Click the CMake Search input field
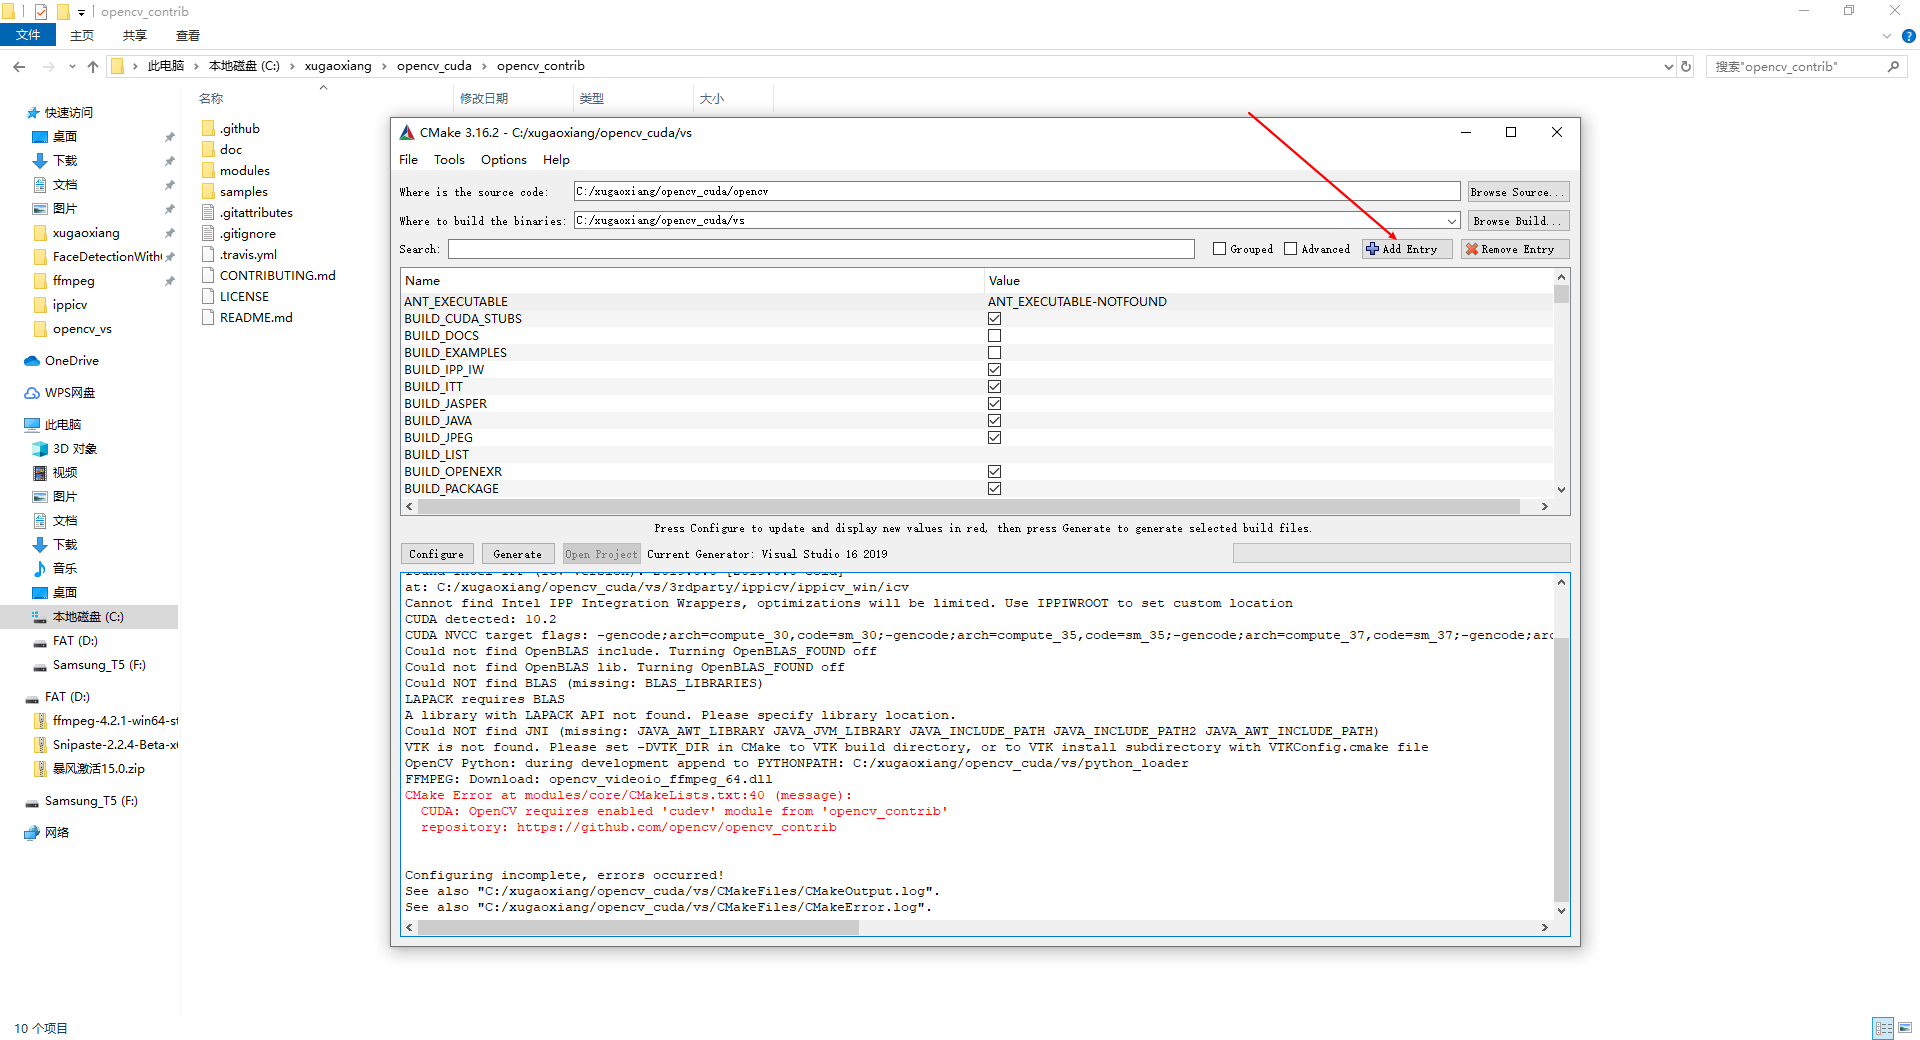 click(x=821, y=249)
